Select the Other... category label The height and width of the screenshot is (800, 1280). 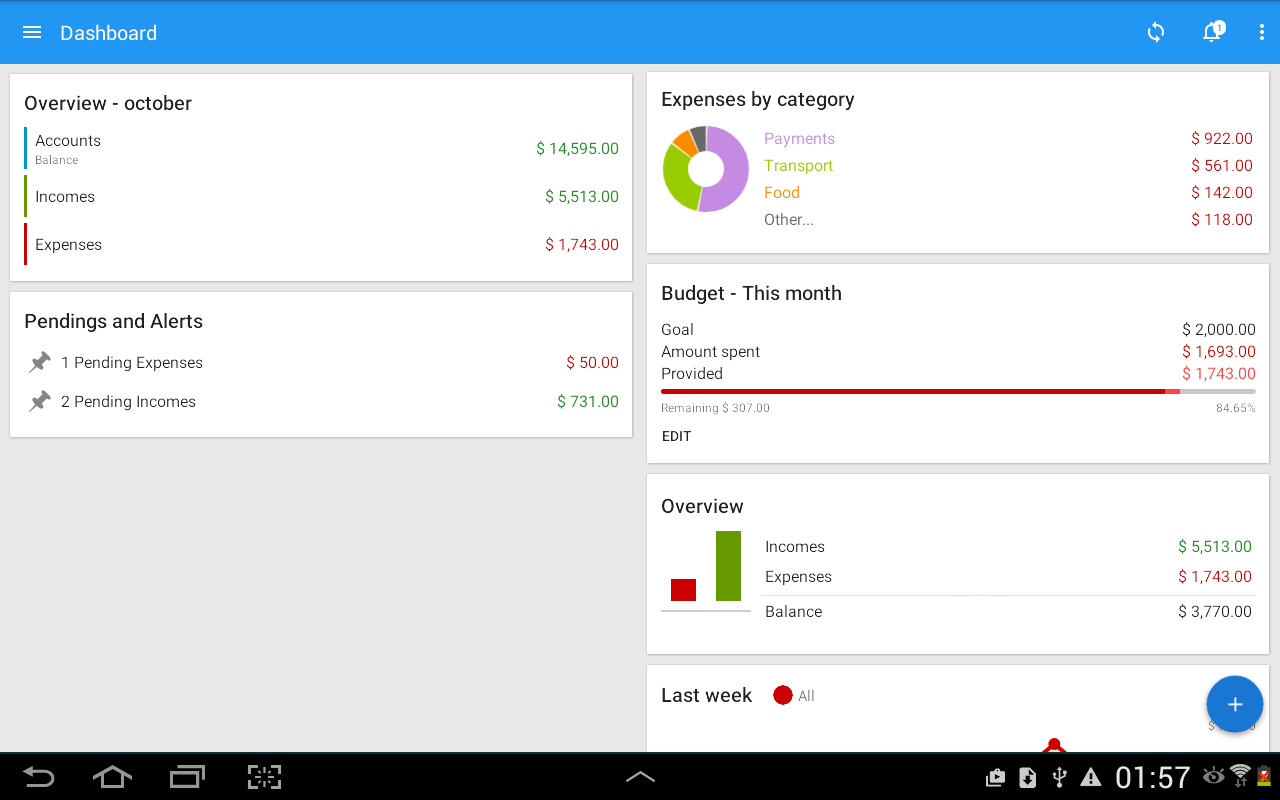pyautogui.click(x=789, y=220)
